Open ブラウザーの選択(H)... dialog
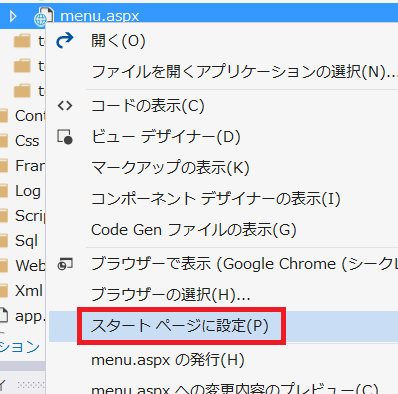 pos(171,295)
